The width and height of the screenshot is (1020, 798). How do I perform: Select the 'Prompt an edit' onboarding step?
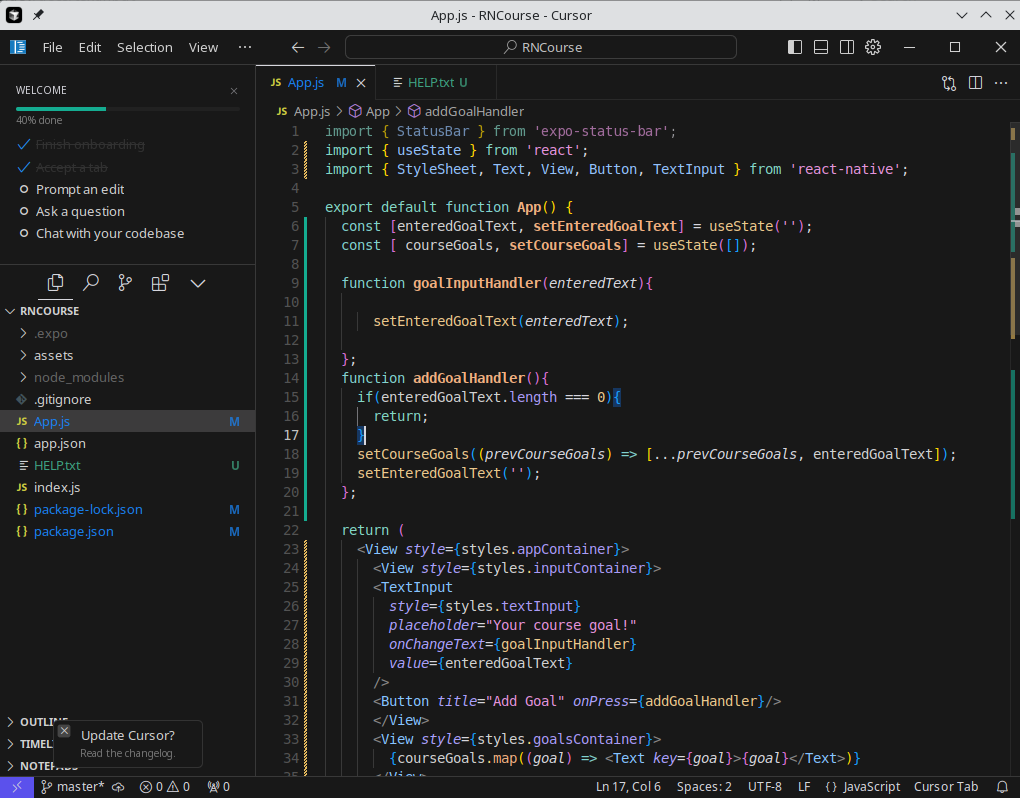(x=80, y=189)
